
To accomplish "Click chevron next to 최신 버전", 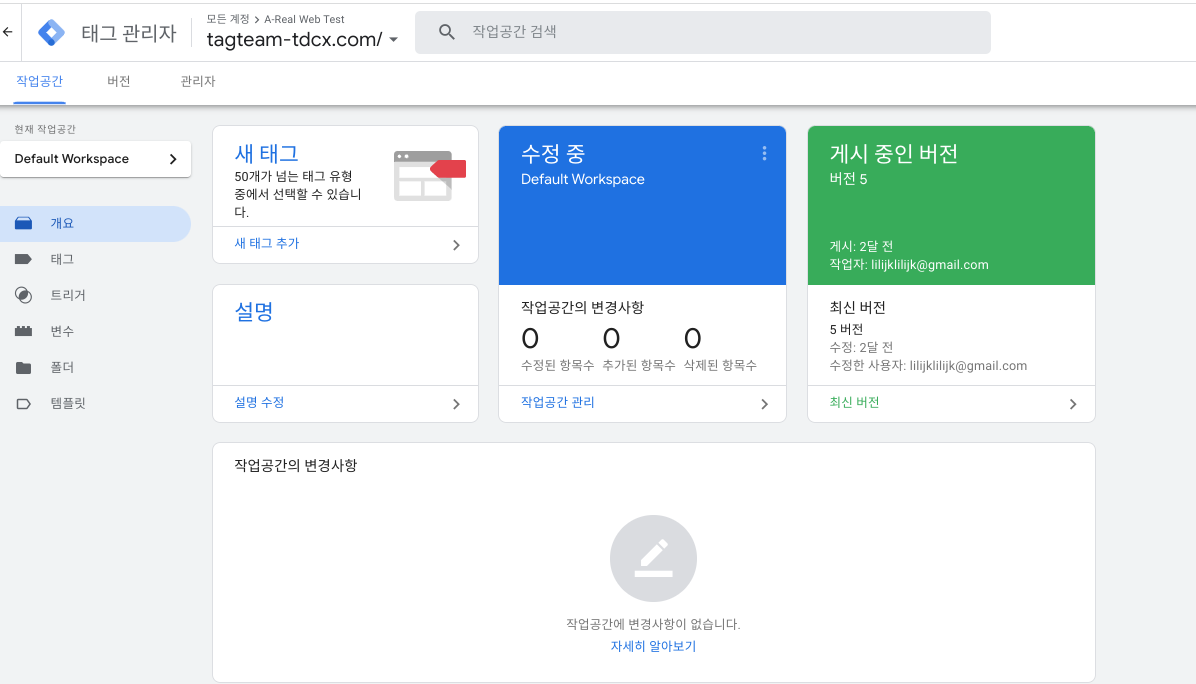I will click(x=1073, y=404).
